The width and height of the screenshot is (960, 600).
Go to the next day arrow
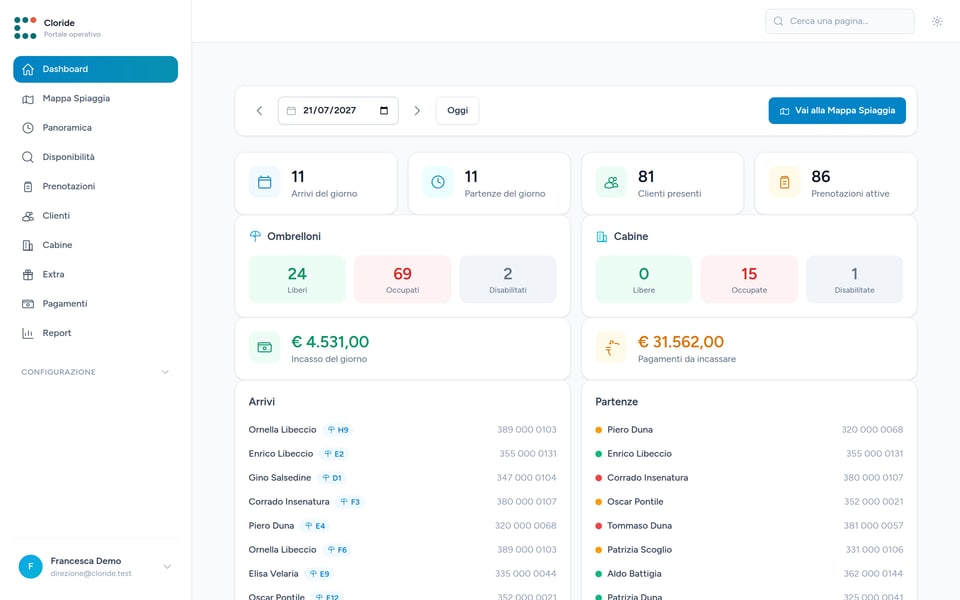click(x=417, y=111)
